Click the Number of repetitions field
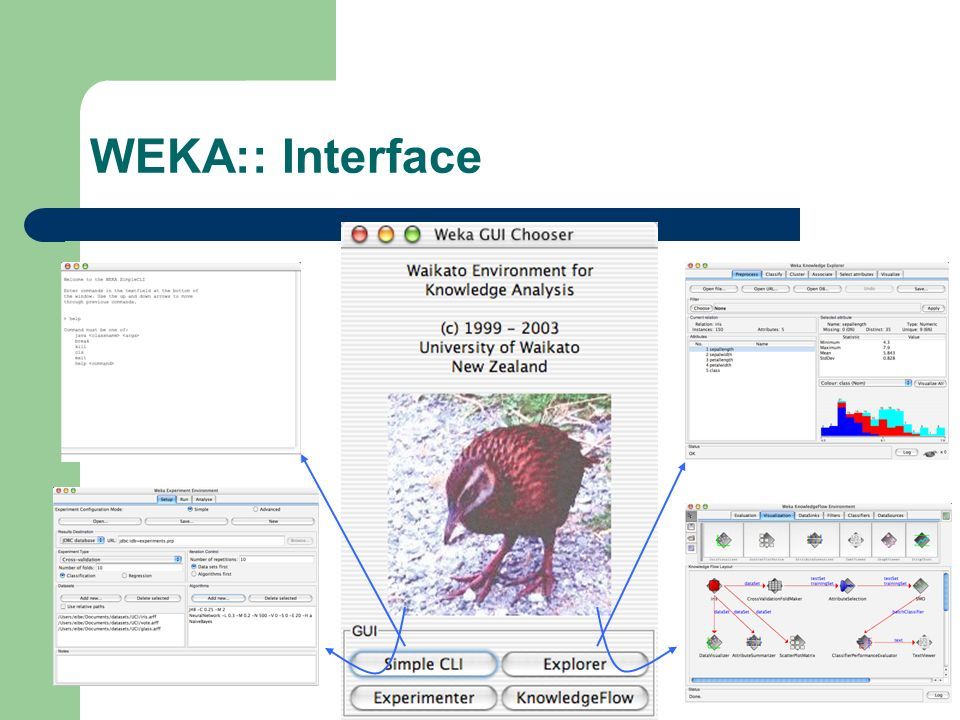This screenshot has width=960, height=720. coord(276,560)
